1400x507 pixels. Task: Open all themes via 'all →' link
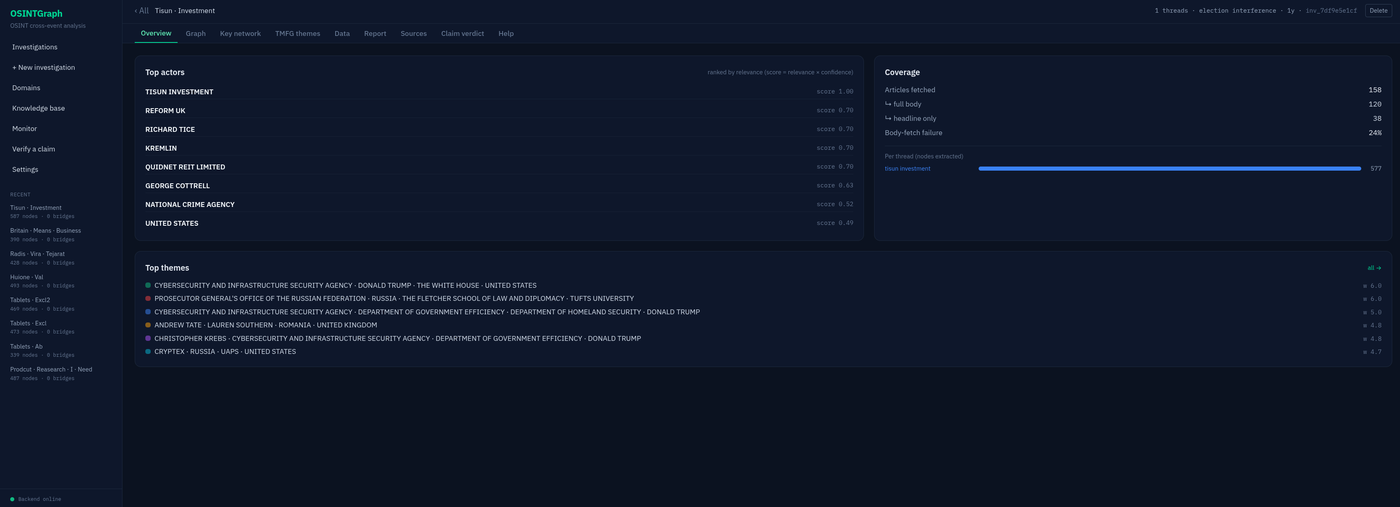[x=1374, y=268]
